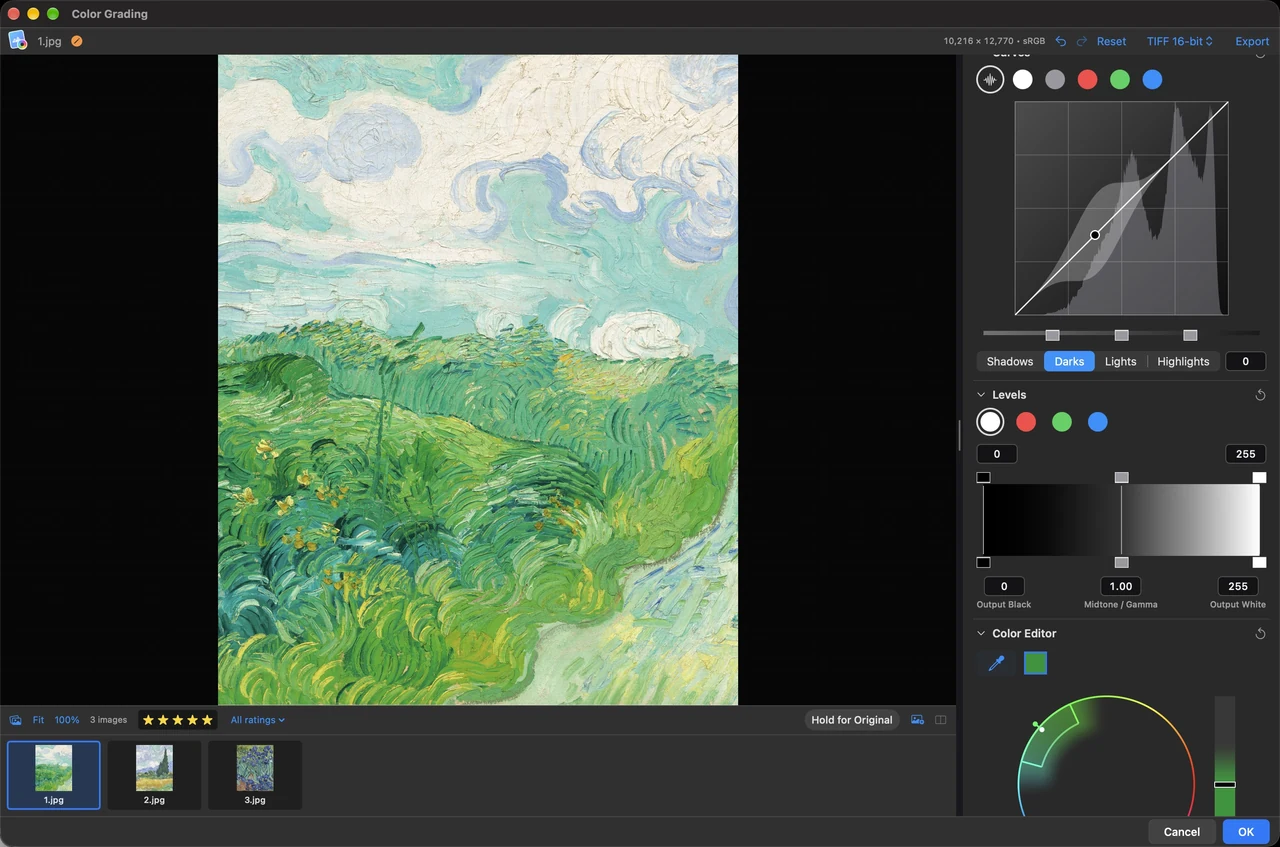The height and width of the screenshot is (847, 1280).
Task: Click the image browser icon left of Fit
Action: 16,720
